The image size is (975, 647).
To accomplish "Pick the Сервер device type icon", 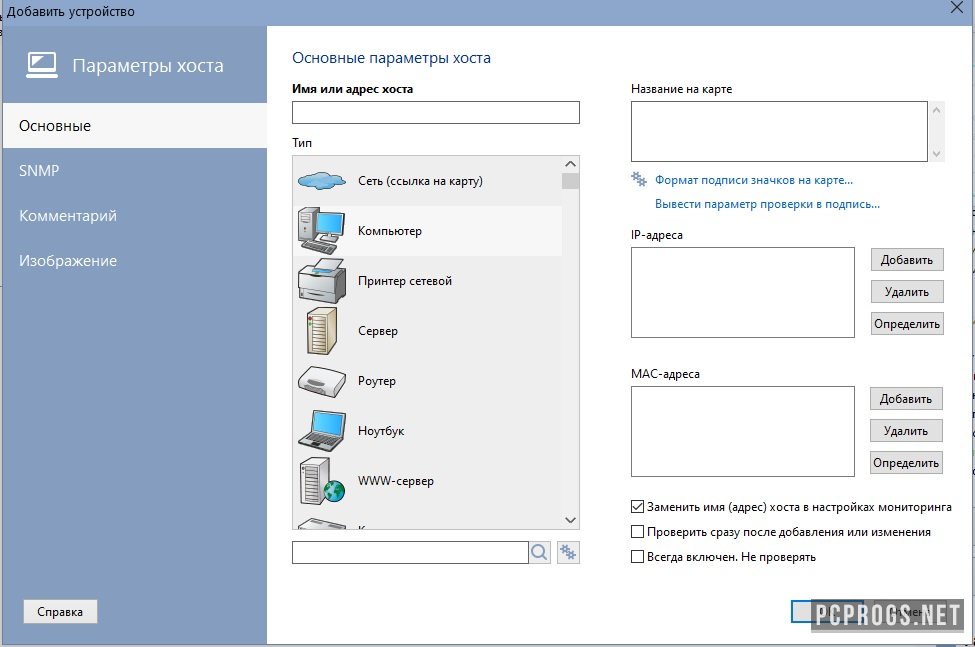I will 322,331.
